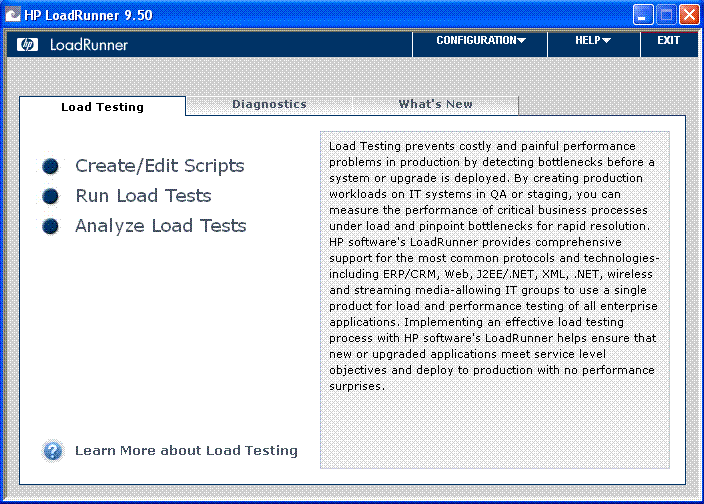This screenshot has width=704, height=504.
Task: Launch Run Load Tests
Action: pyautogui.click(x=143, y=196)
